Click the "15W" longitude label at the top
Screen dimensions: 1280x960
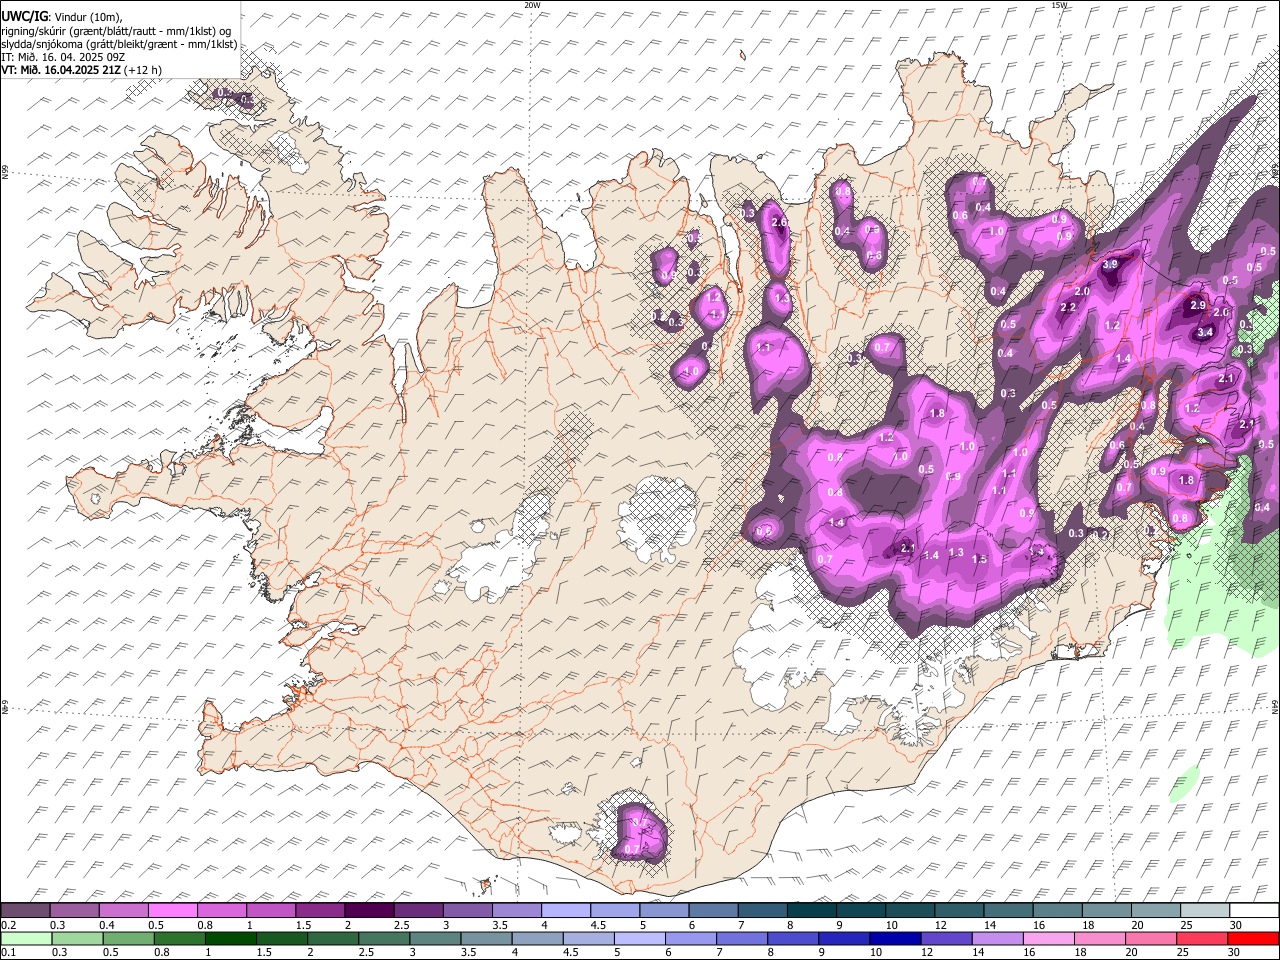point(1059,5)
